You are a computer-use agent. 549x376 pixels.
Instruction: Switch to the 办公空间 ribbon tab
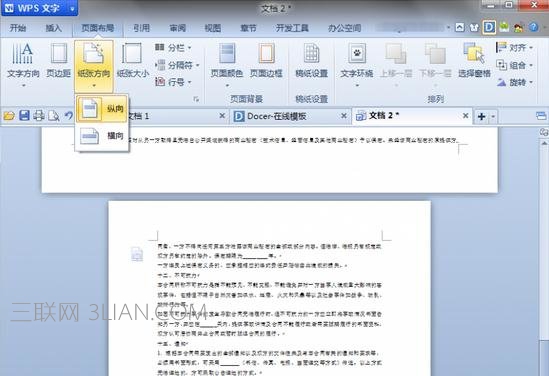coord(345,28)
